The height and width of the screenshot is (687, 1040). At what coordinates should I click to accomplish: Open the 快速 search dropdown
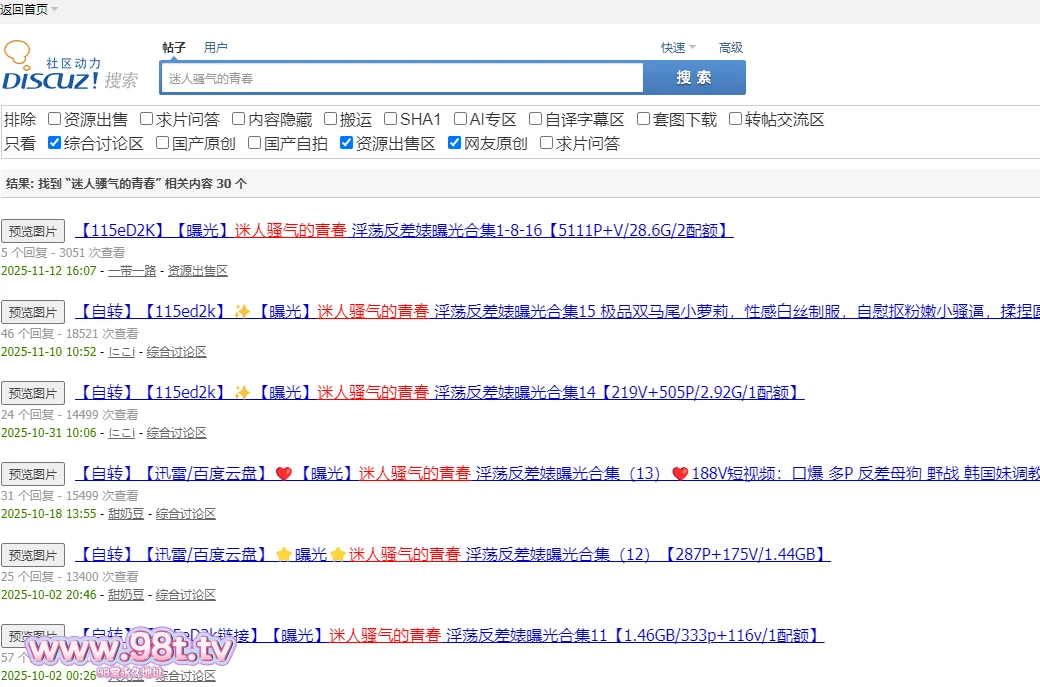(x=678, y=48)
